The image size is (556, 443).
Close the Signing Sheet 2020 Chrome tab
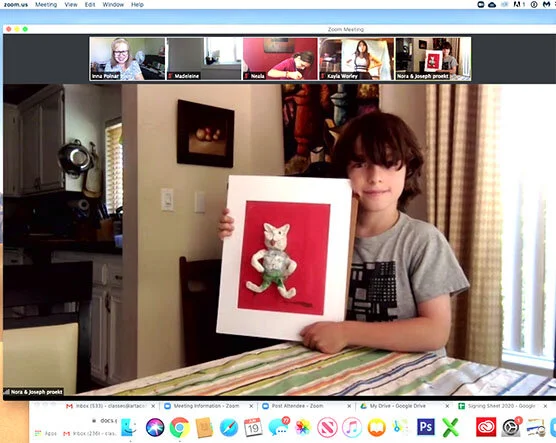click(545, 406)
